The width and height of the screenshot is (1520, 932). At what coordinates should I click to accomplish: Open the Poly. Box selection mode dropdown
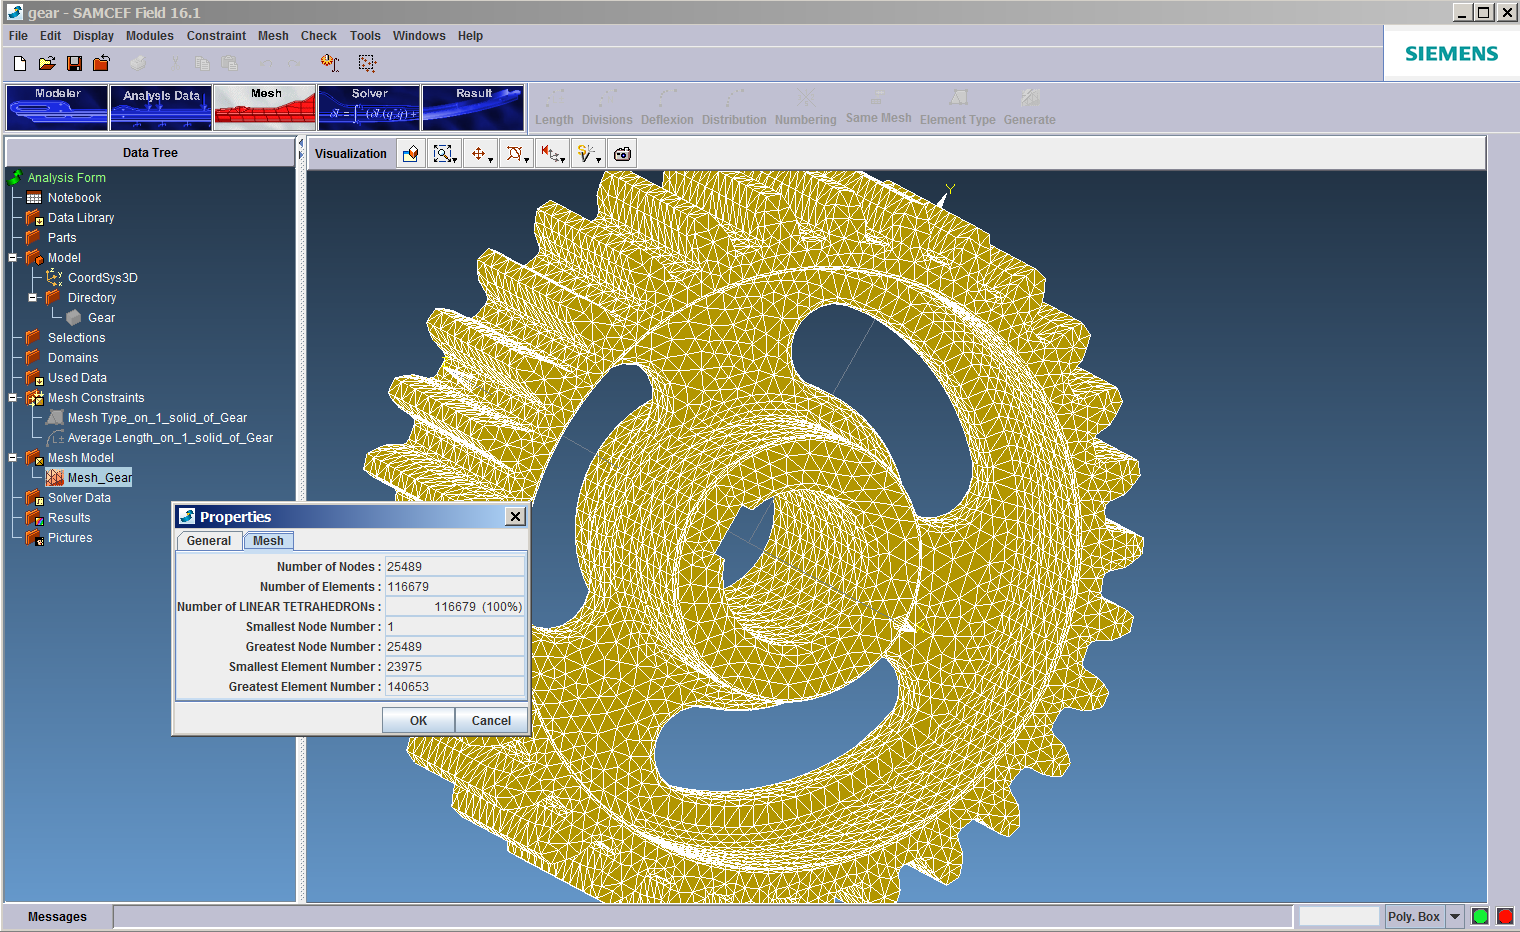tap(1455, 917)
